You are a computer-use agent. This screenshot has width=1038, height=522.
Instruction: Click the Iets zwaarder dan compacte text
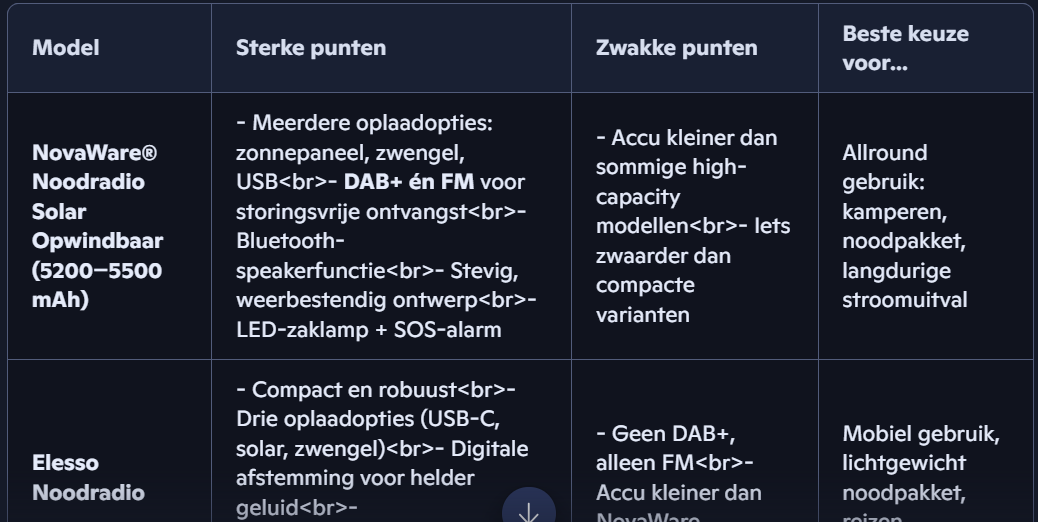(x=693, y=270)
